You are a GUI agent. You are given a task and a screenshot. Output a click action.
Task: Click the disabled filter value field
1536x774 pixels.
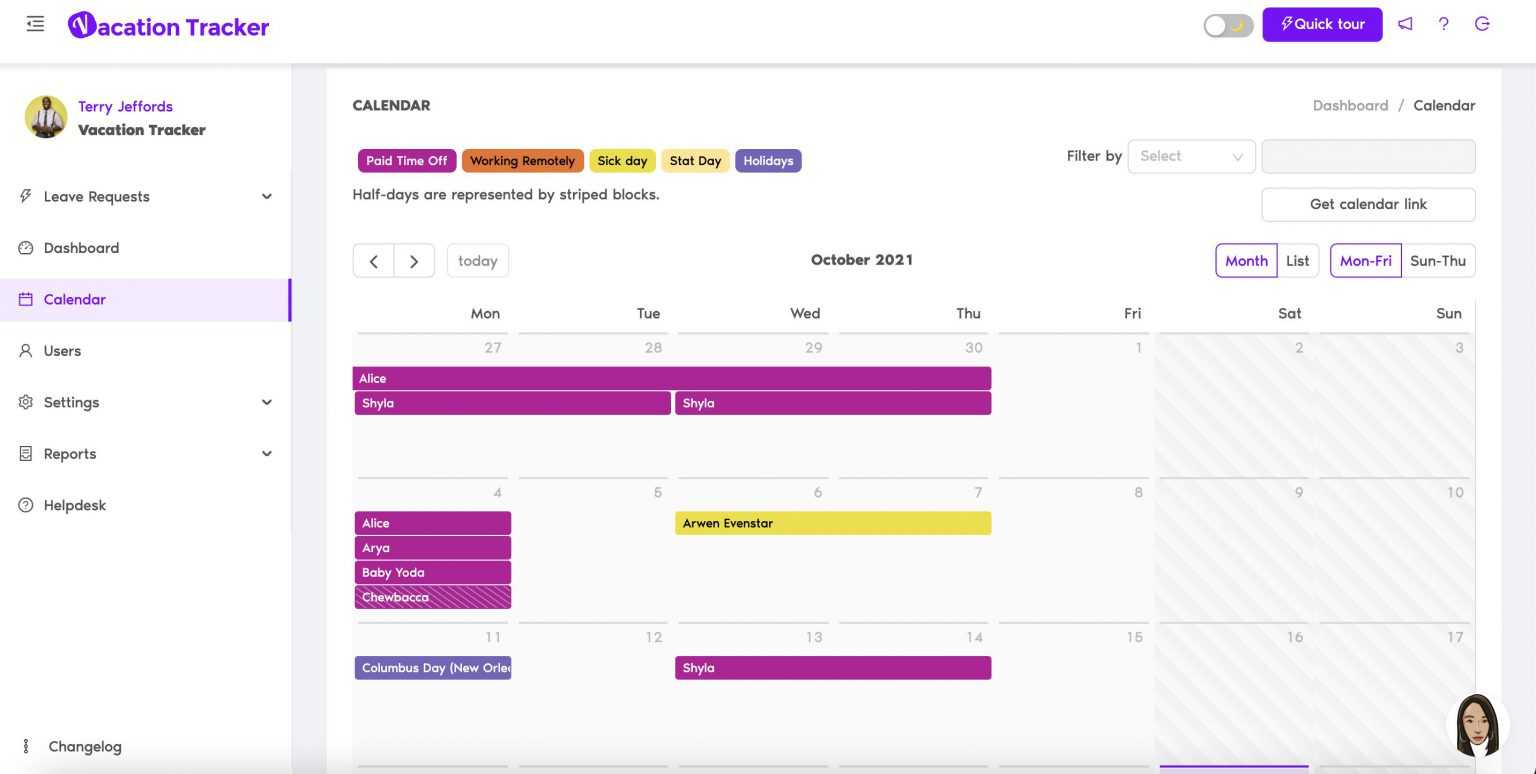(x=1368, y=156)
